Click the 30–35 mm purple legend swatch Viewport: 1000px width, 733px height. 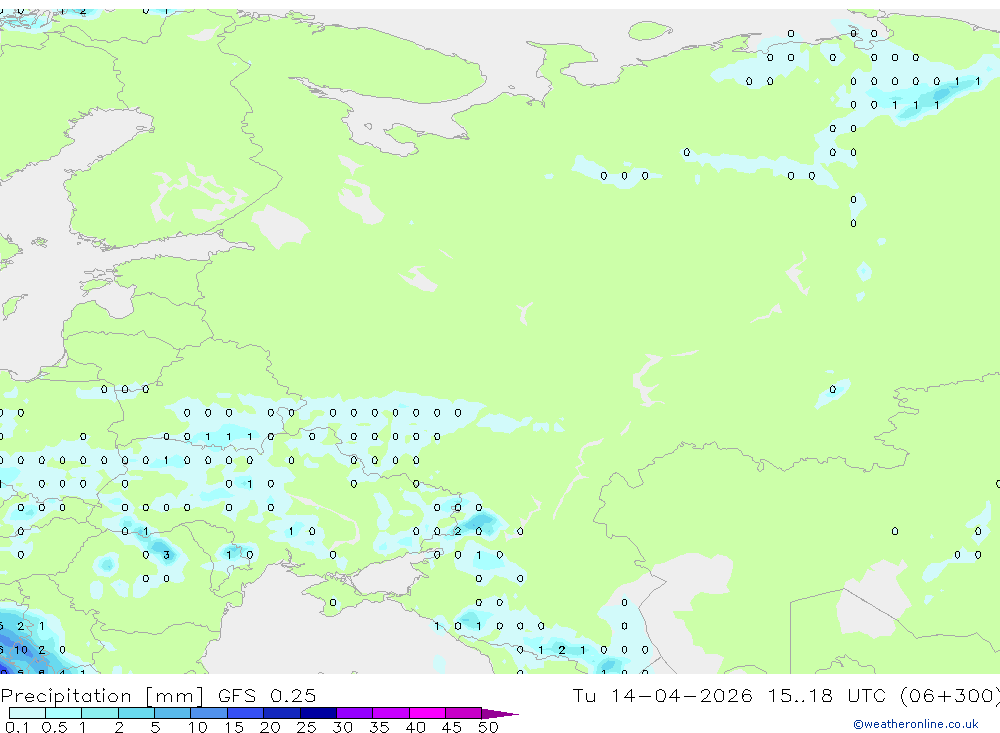coord(354,713)
